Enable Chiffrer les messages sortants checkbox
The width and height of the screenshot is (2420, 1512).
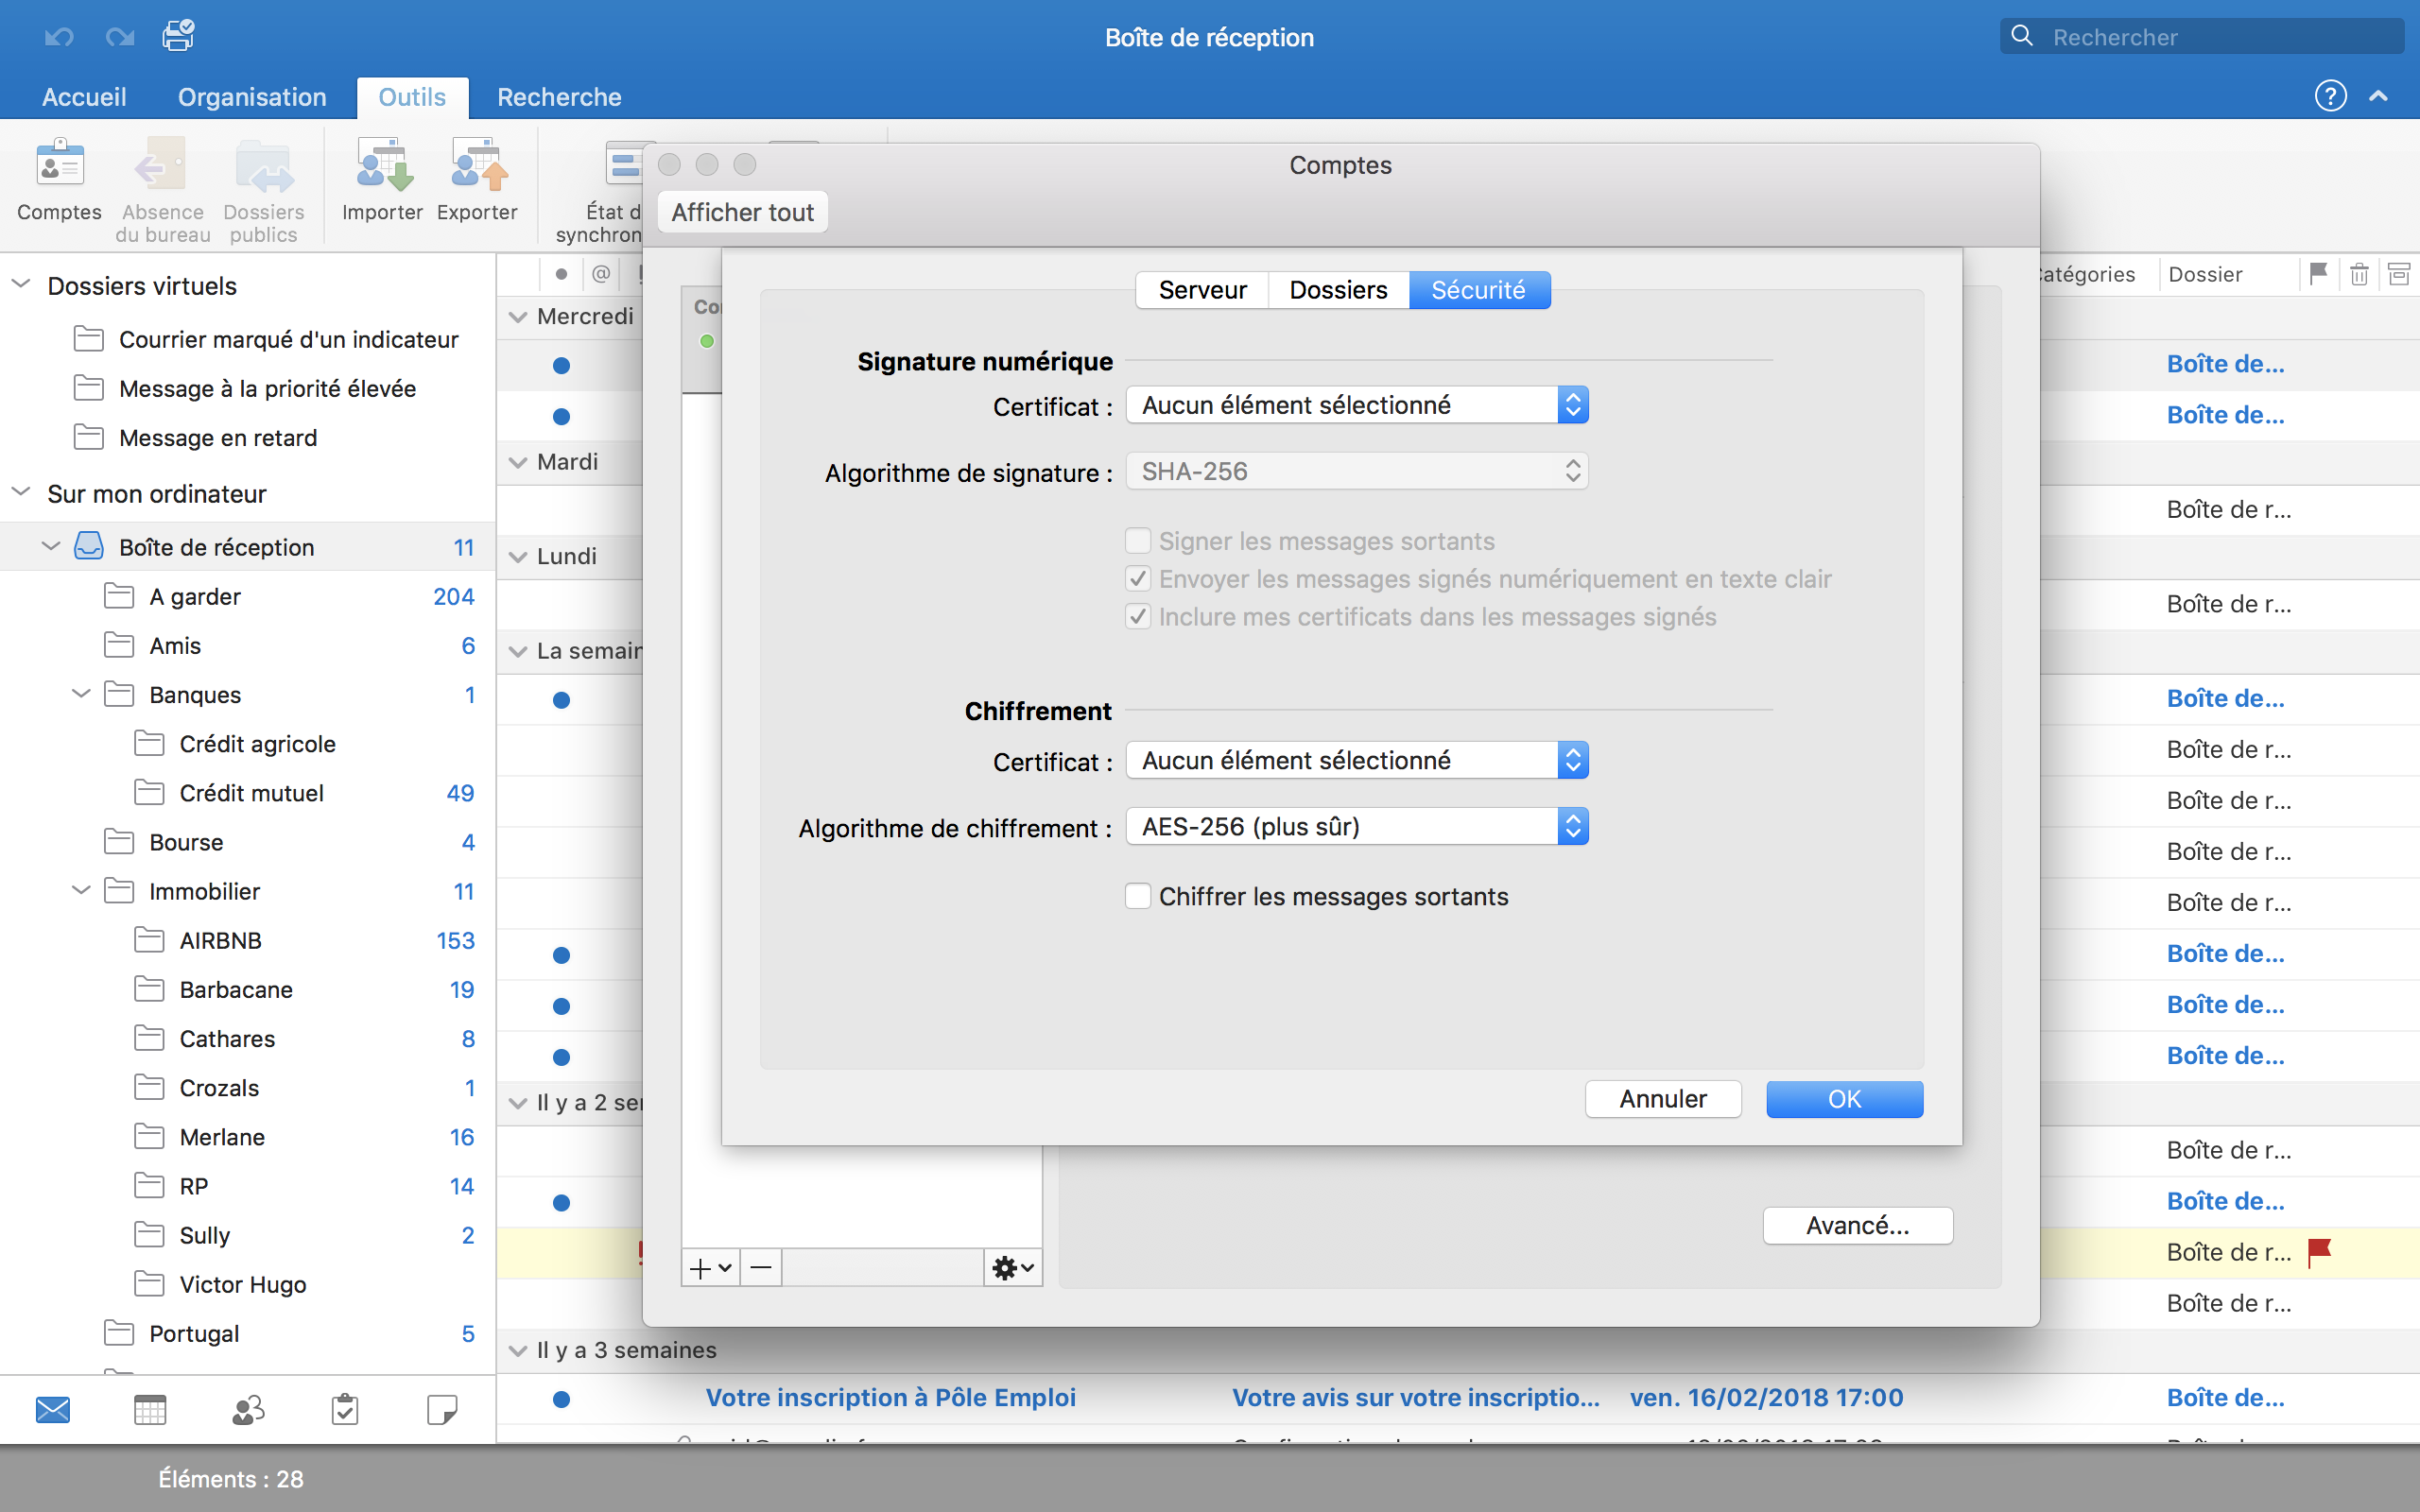[1138, 896]
